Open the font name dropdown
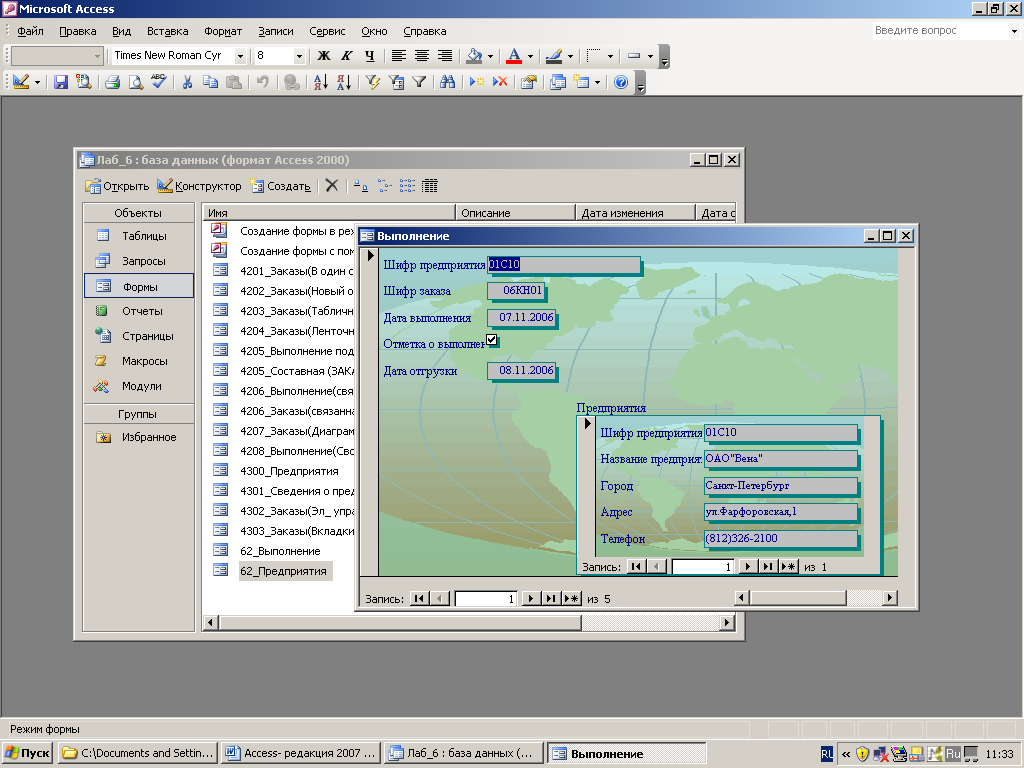 (x=240, y=56)
